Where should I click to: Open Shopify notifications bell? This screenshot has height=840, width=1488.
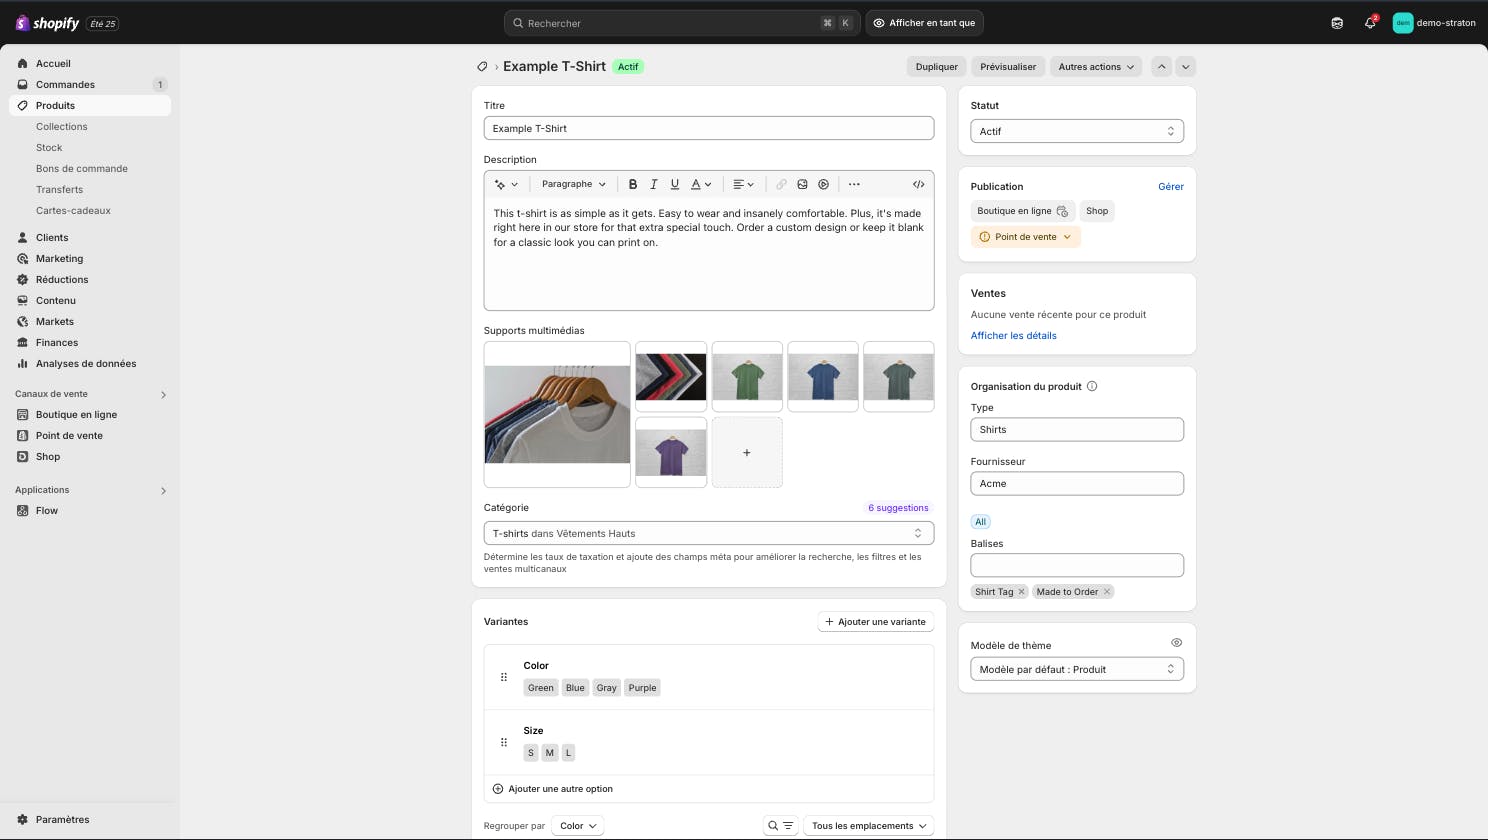[1369, 22]
